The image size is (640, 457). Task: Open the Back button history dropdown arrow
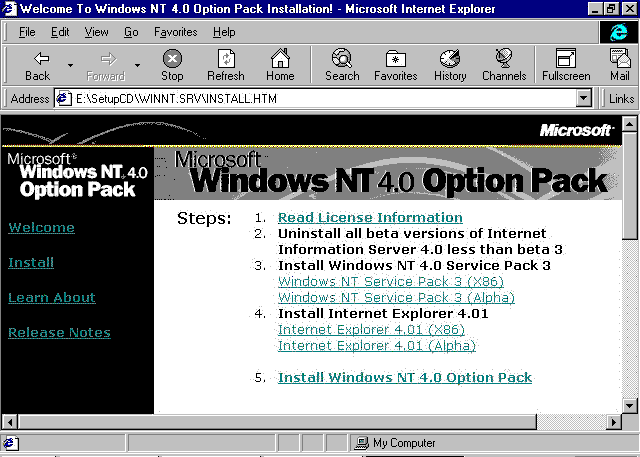pyautogui.click(x=70, y=66)
